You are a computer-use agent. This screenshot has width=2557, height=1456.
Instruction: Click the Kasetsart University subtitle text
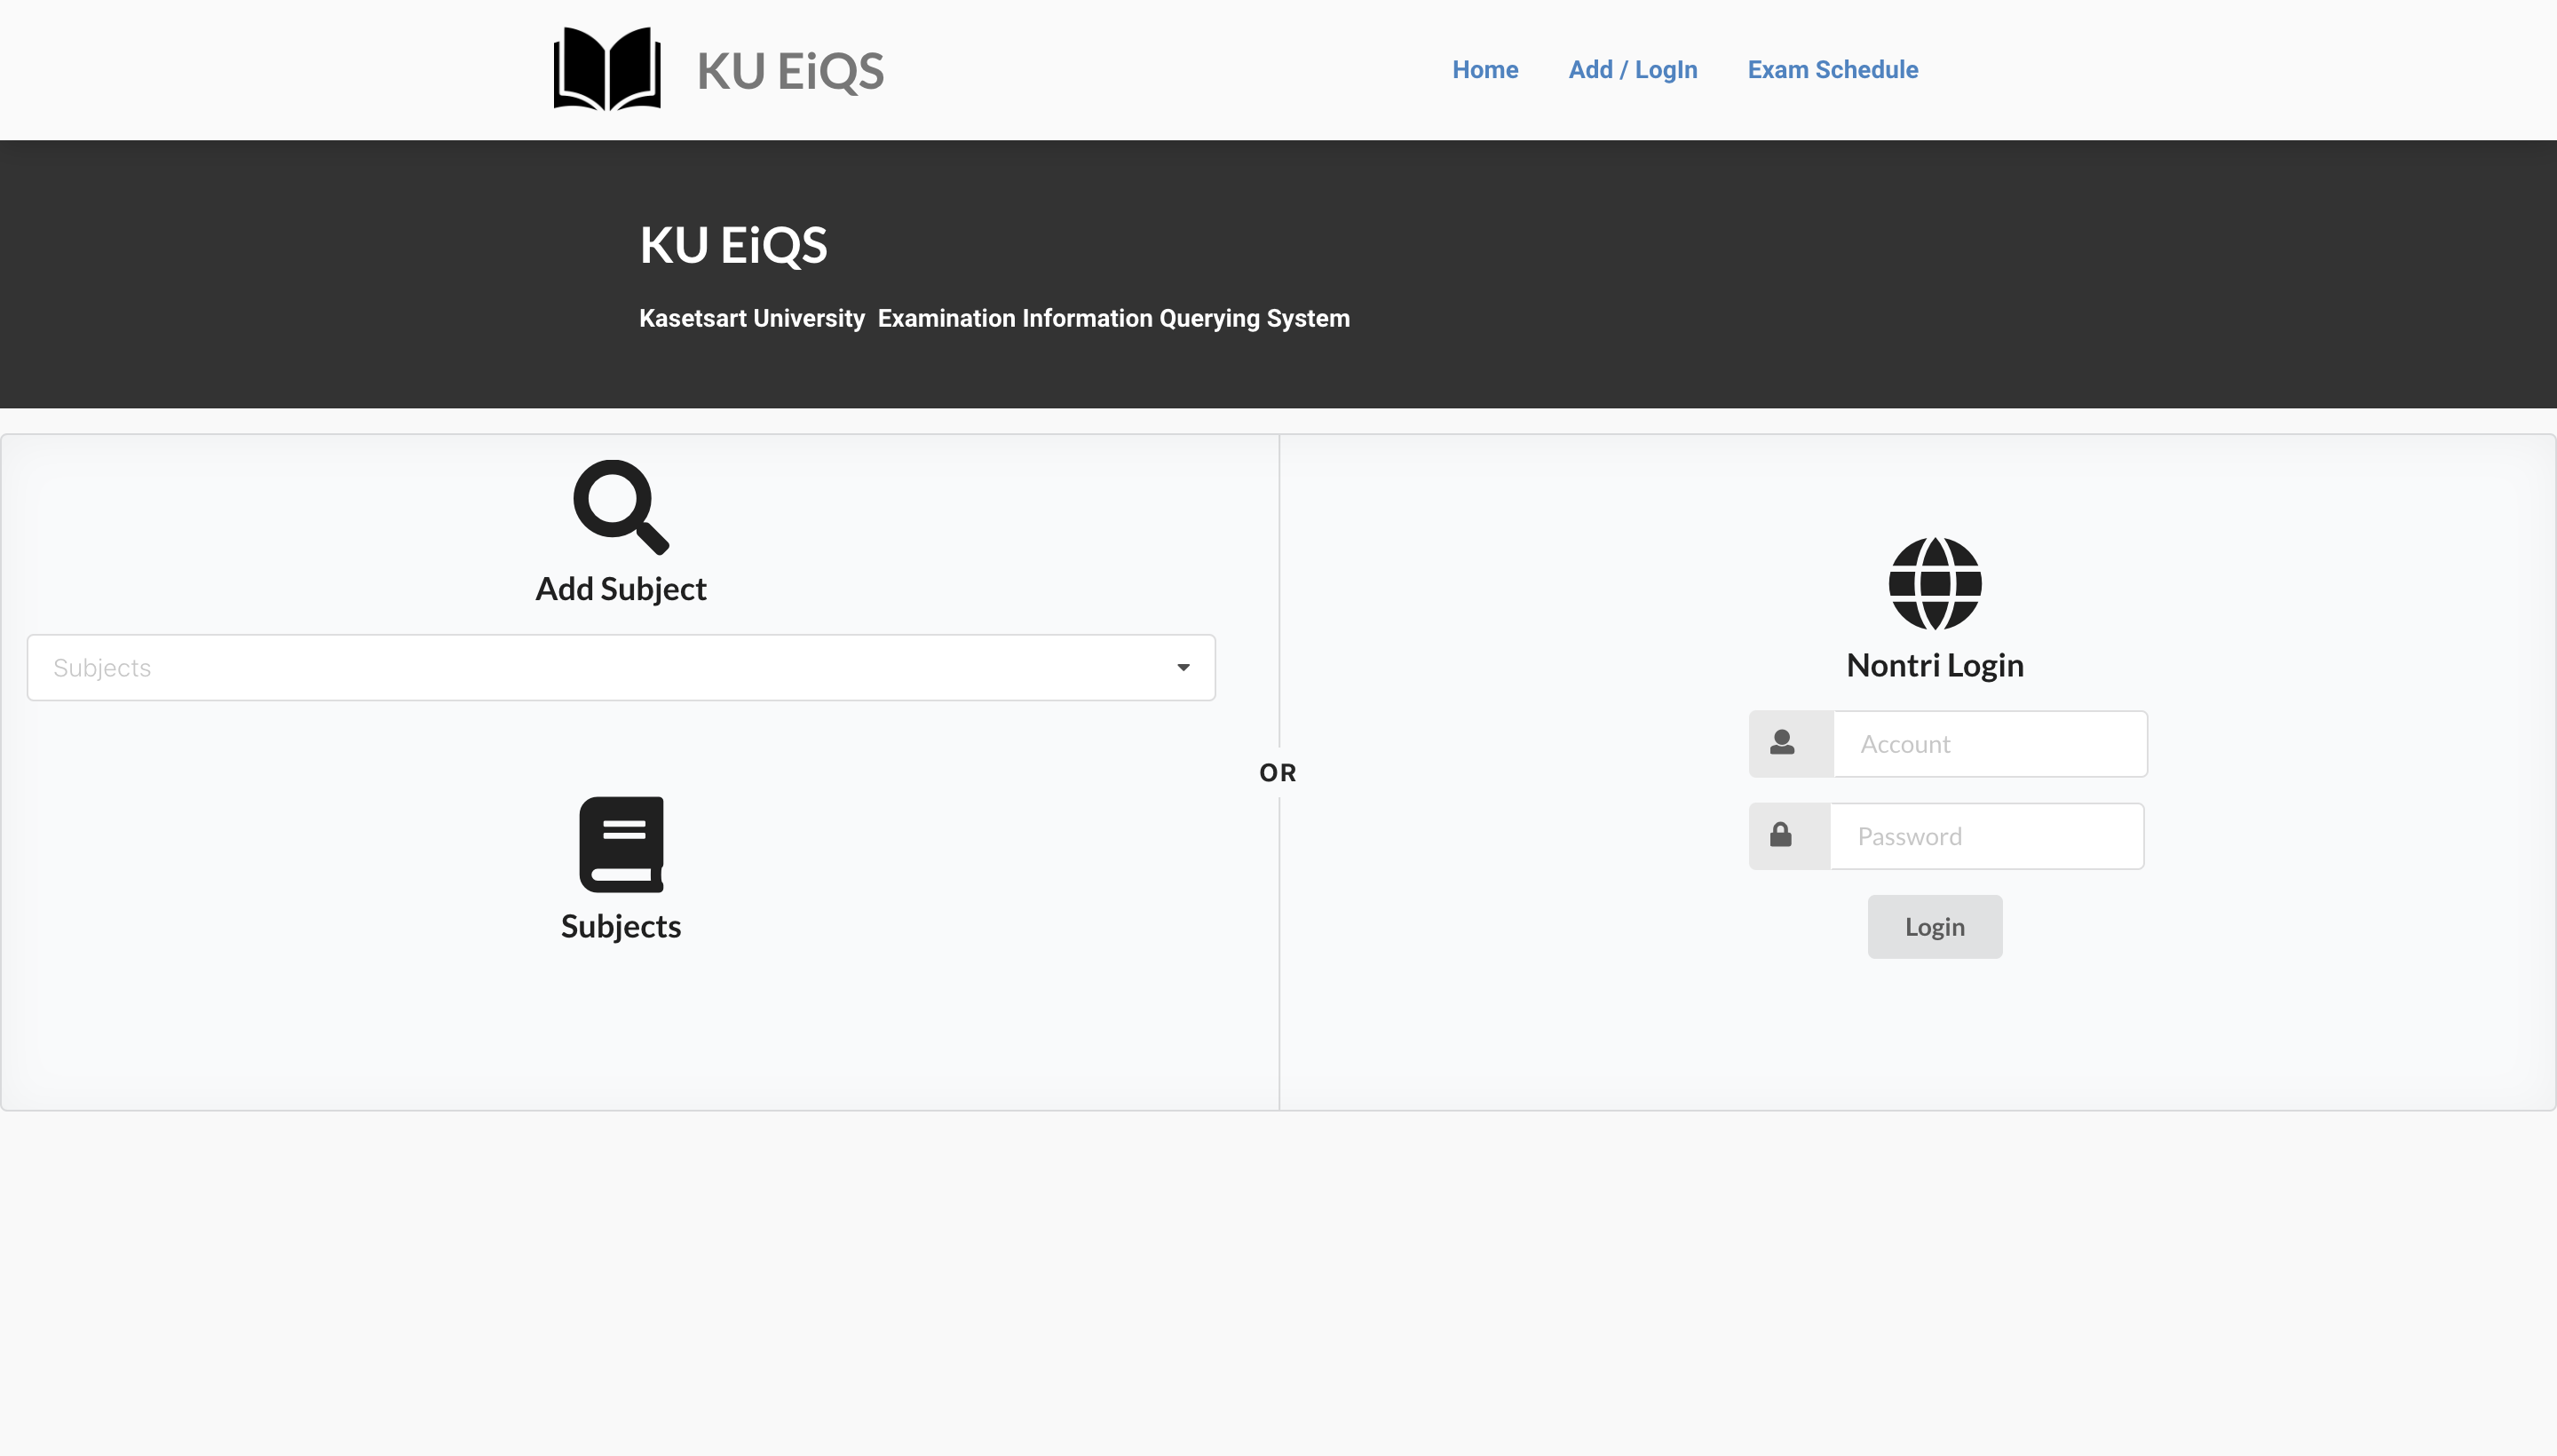pos(994,318)
